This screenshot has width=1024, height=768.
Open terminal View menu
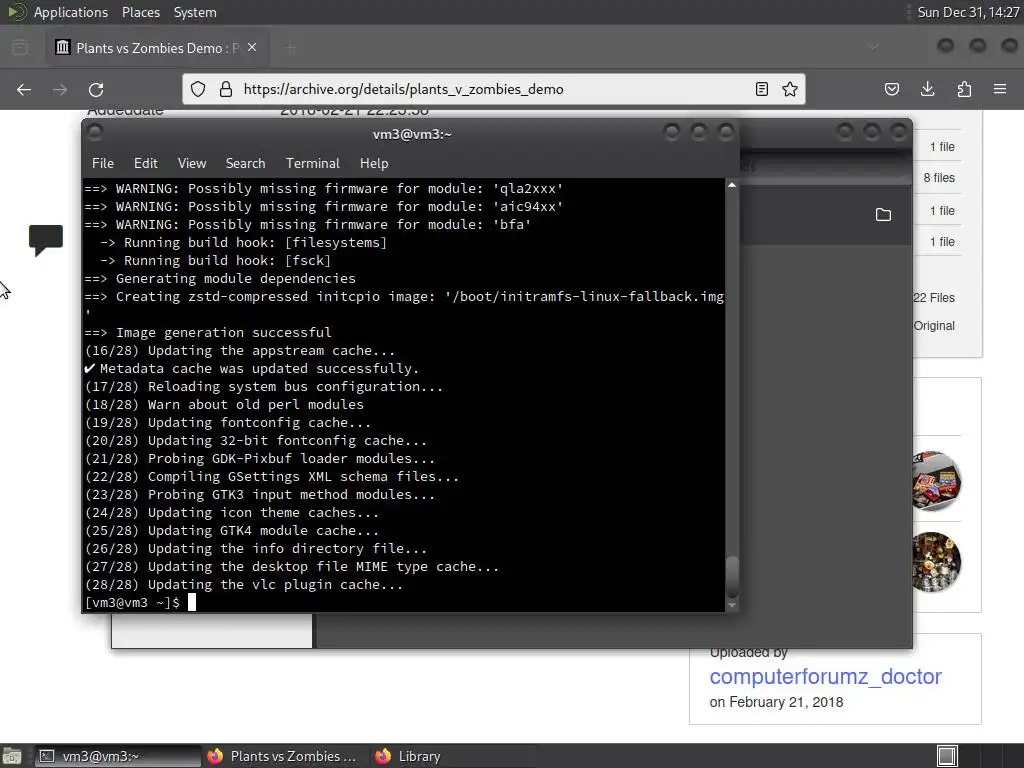[x=192, y=163]
